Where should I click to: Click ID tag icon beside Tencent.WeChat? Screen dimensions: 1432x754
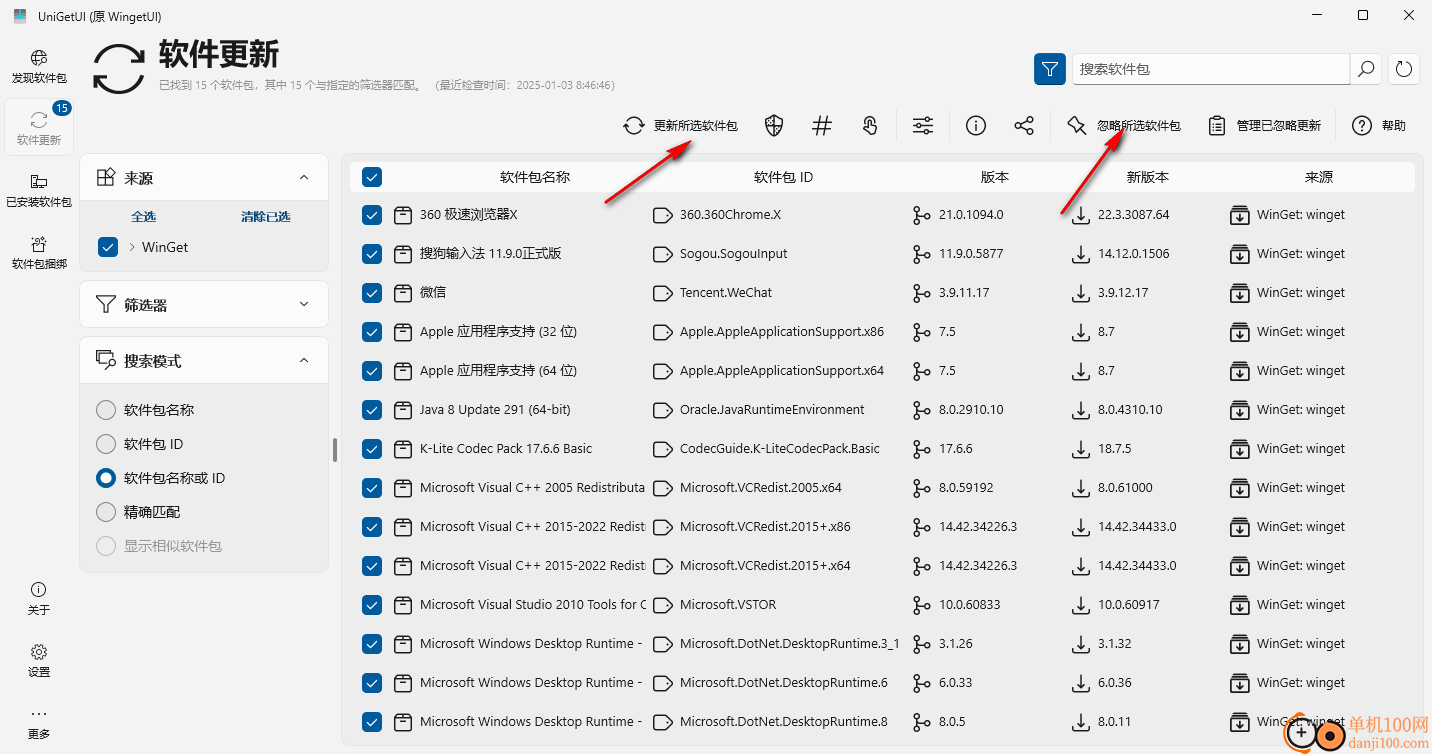[662, 292]
